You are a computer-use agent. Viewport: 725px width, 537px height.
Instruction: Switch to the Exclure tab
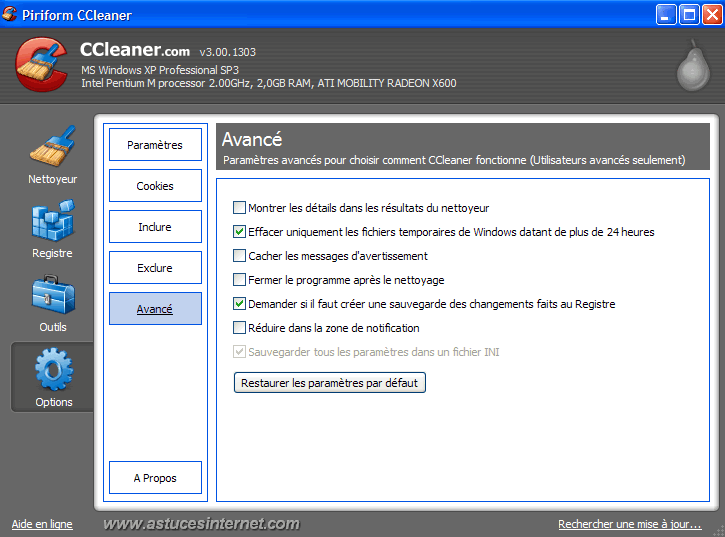tap(155, 267)
